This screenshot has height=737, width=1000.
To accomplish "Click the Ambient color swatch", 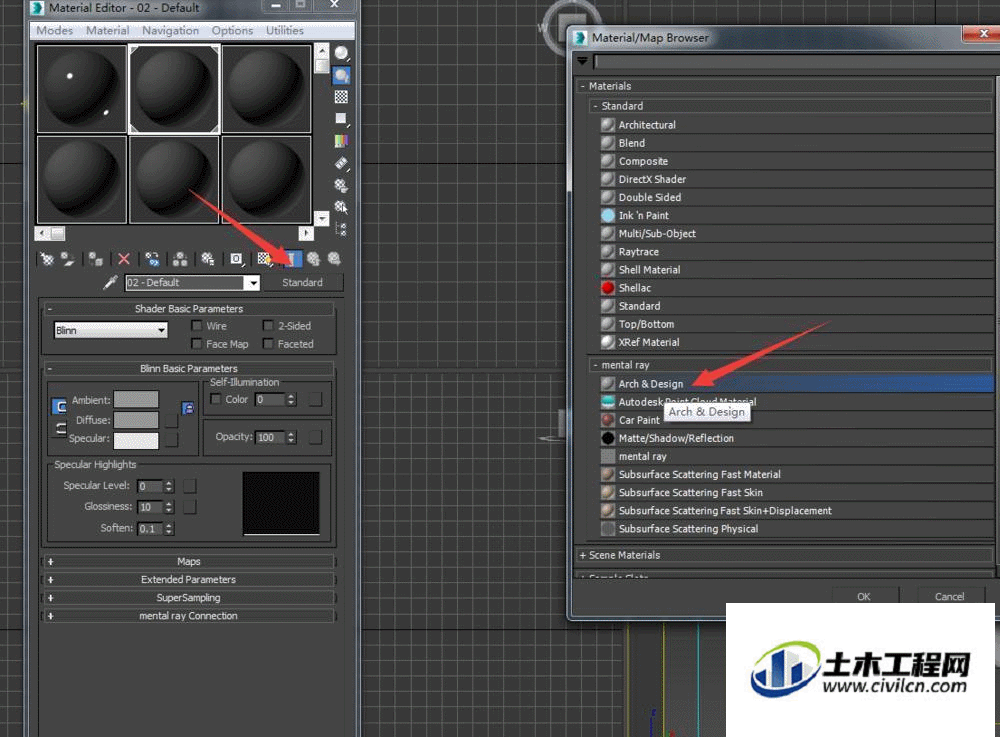I will tap(136, 400).
